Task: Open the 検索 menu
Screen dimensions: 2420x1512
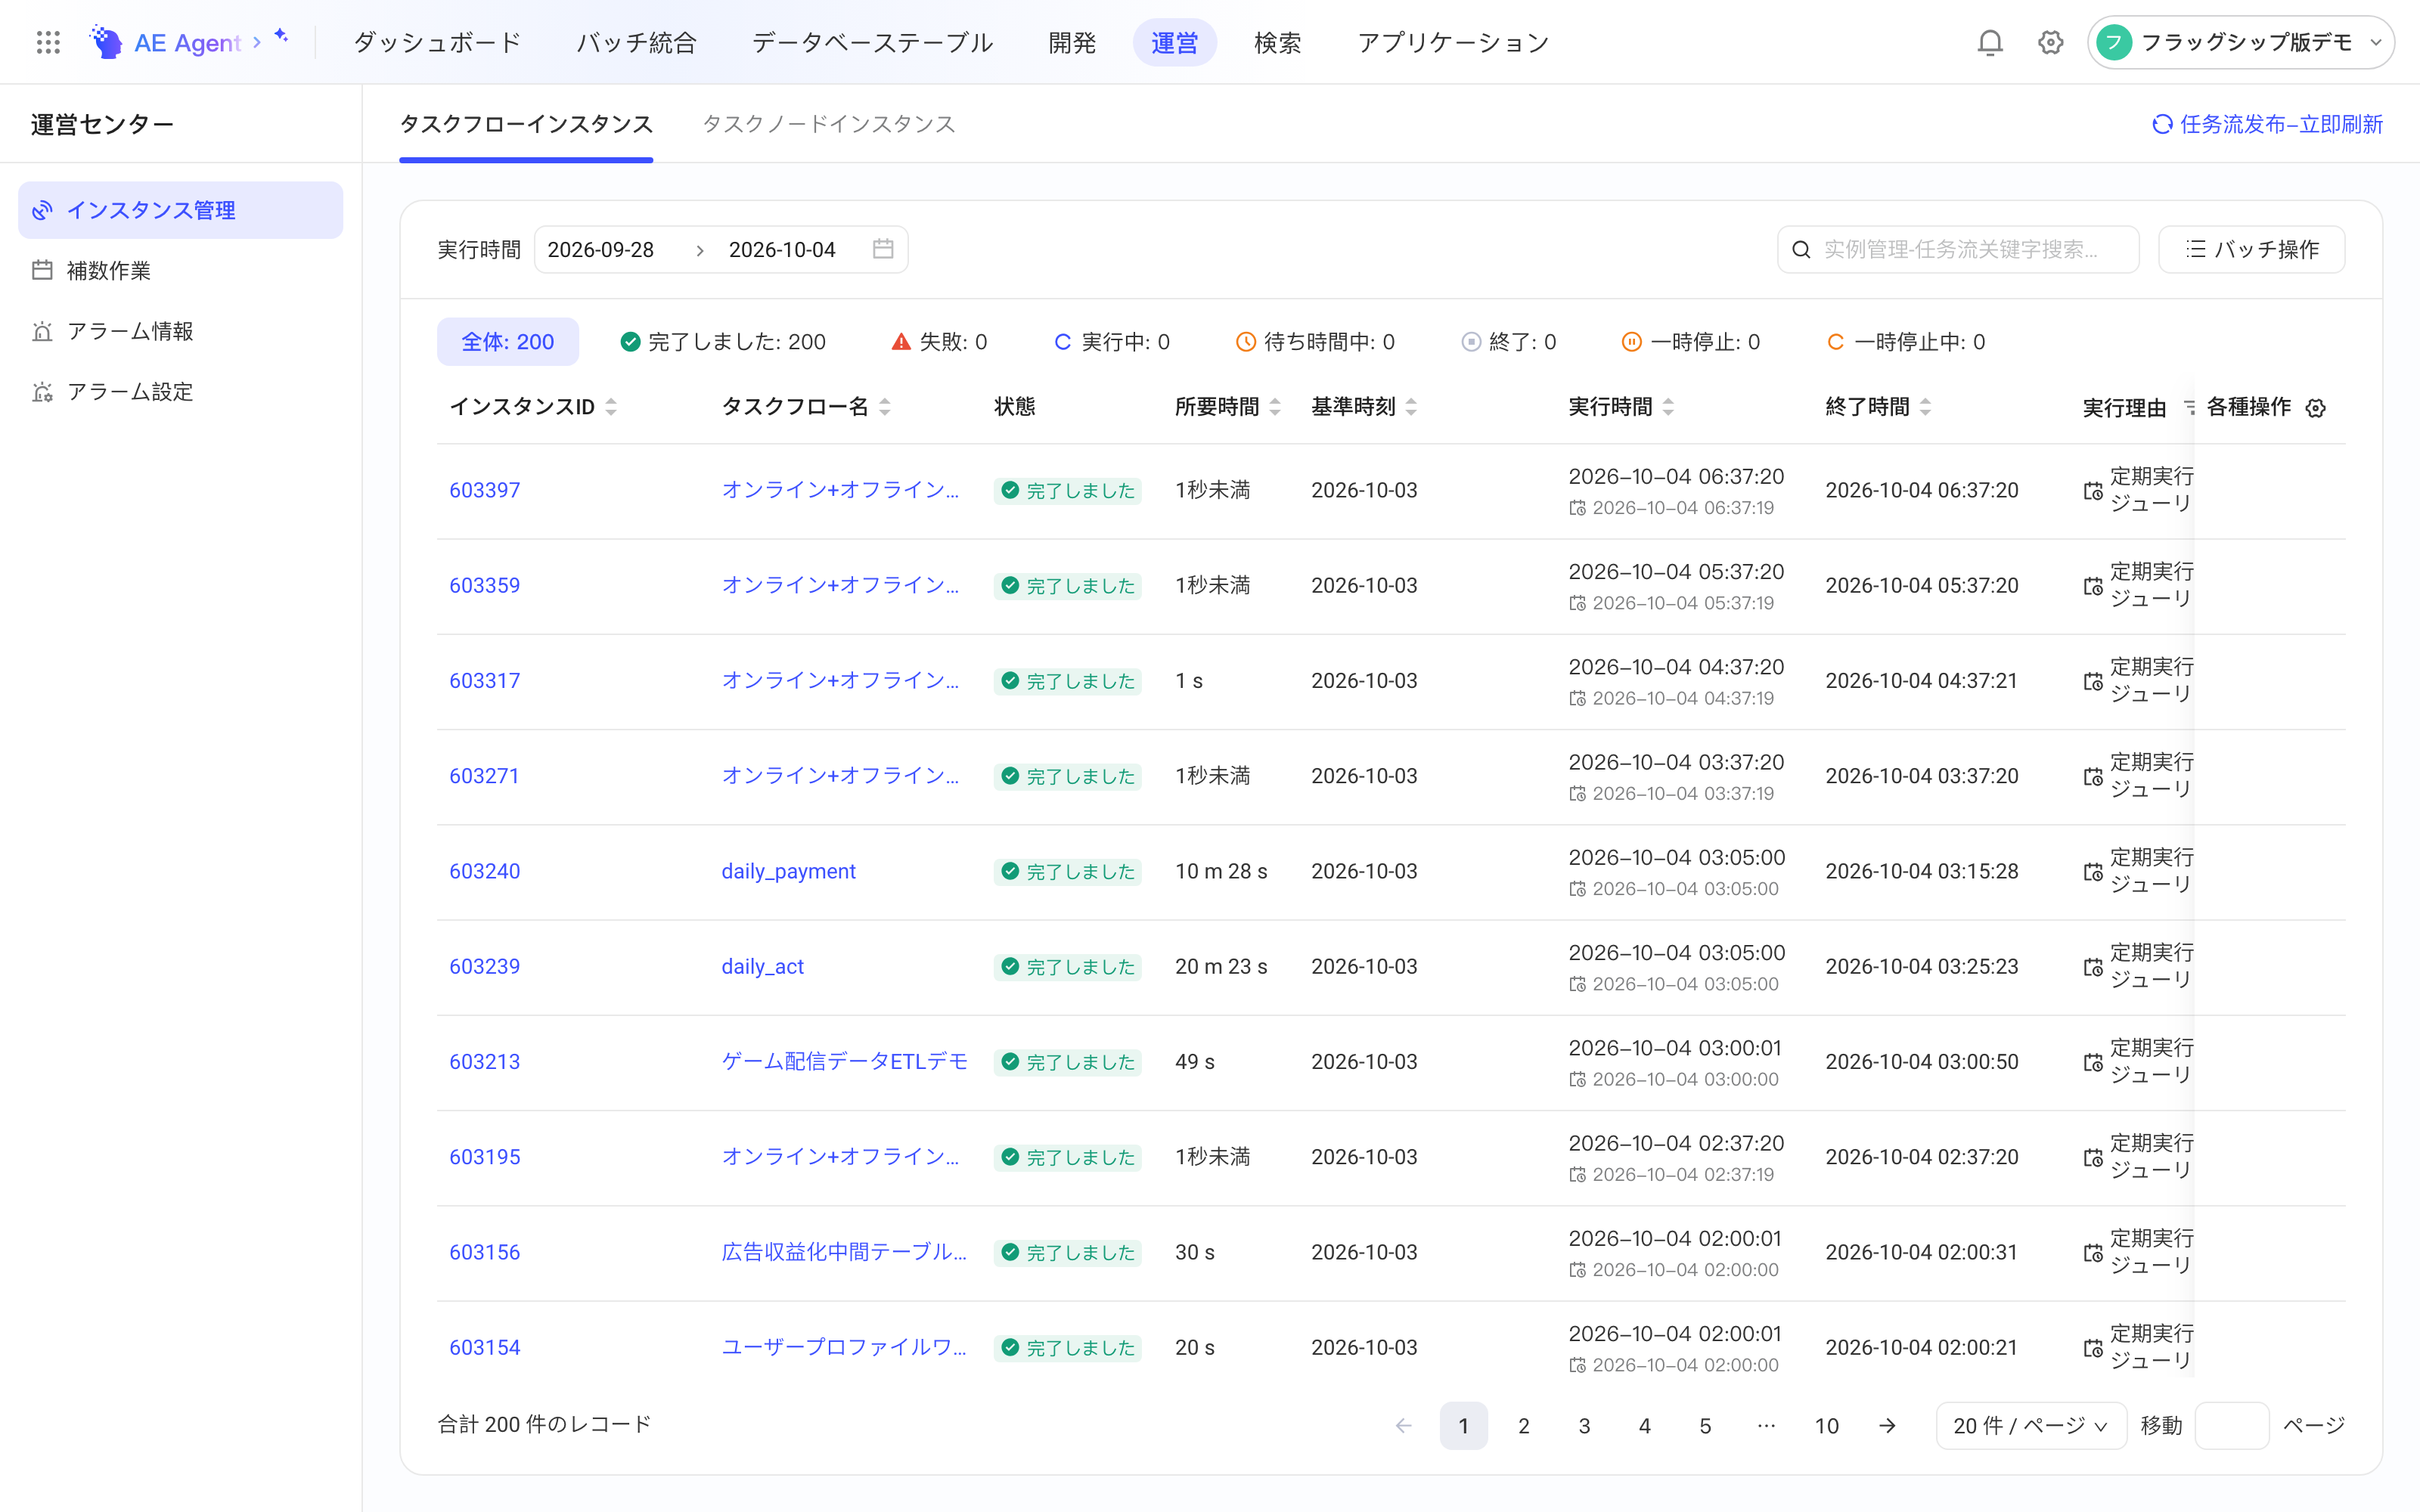Action: click(1277, 42)
